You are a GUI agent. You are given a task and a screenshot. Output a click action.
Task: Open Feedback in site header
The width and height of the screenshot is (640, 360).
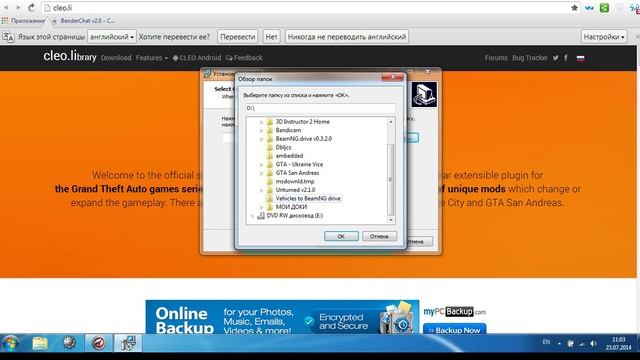(x=244, y=58)
